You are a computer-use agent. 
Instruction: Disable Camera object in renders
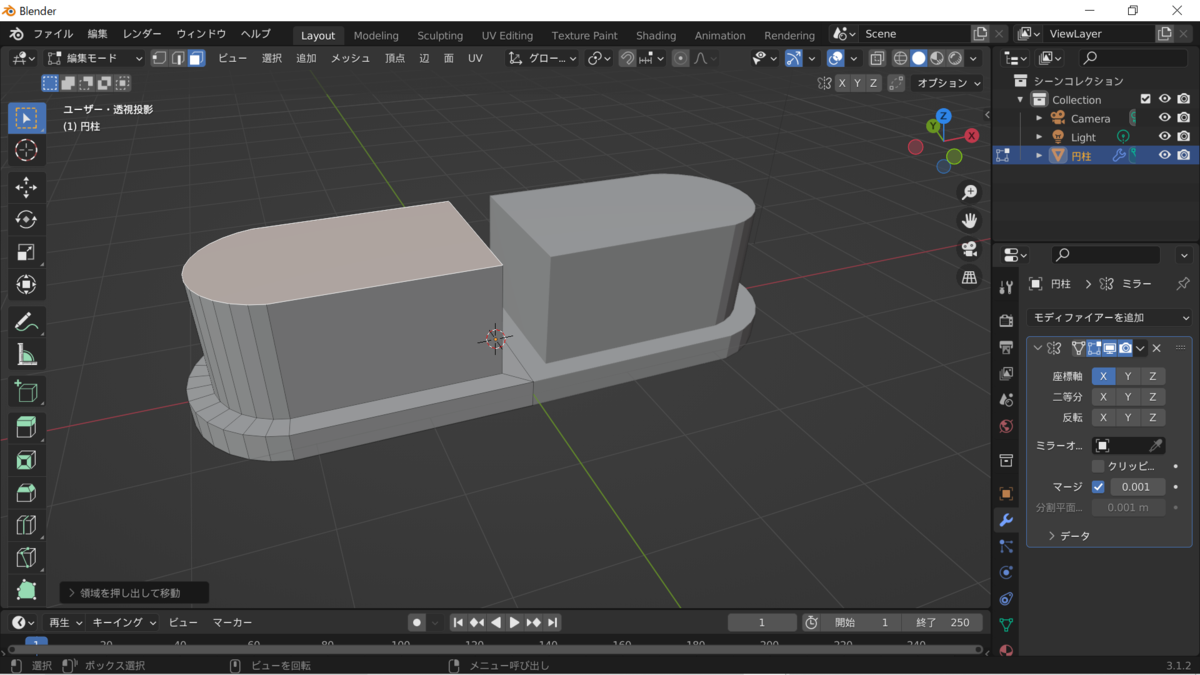(1184, 118)
